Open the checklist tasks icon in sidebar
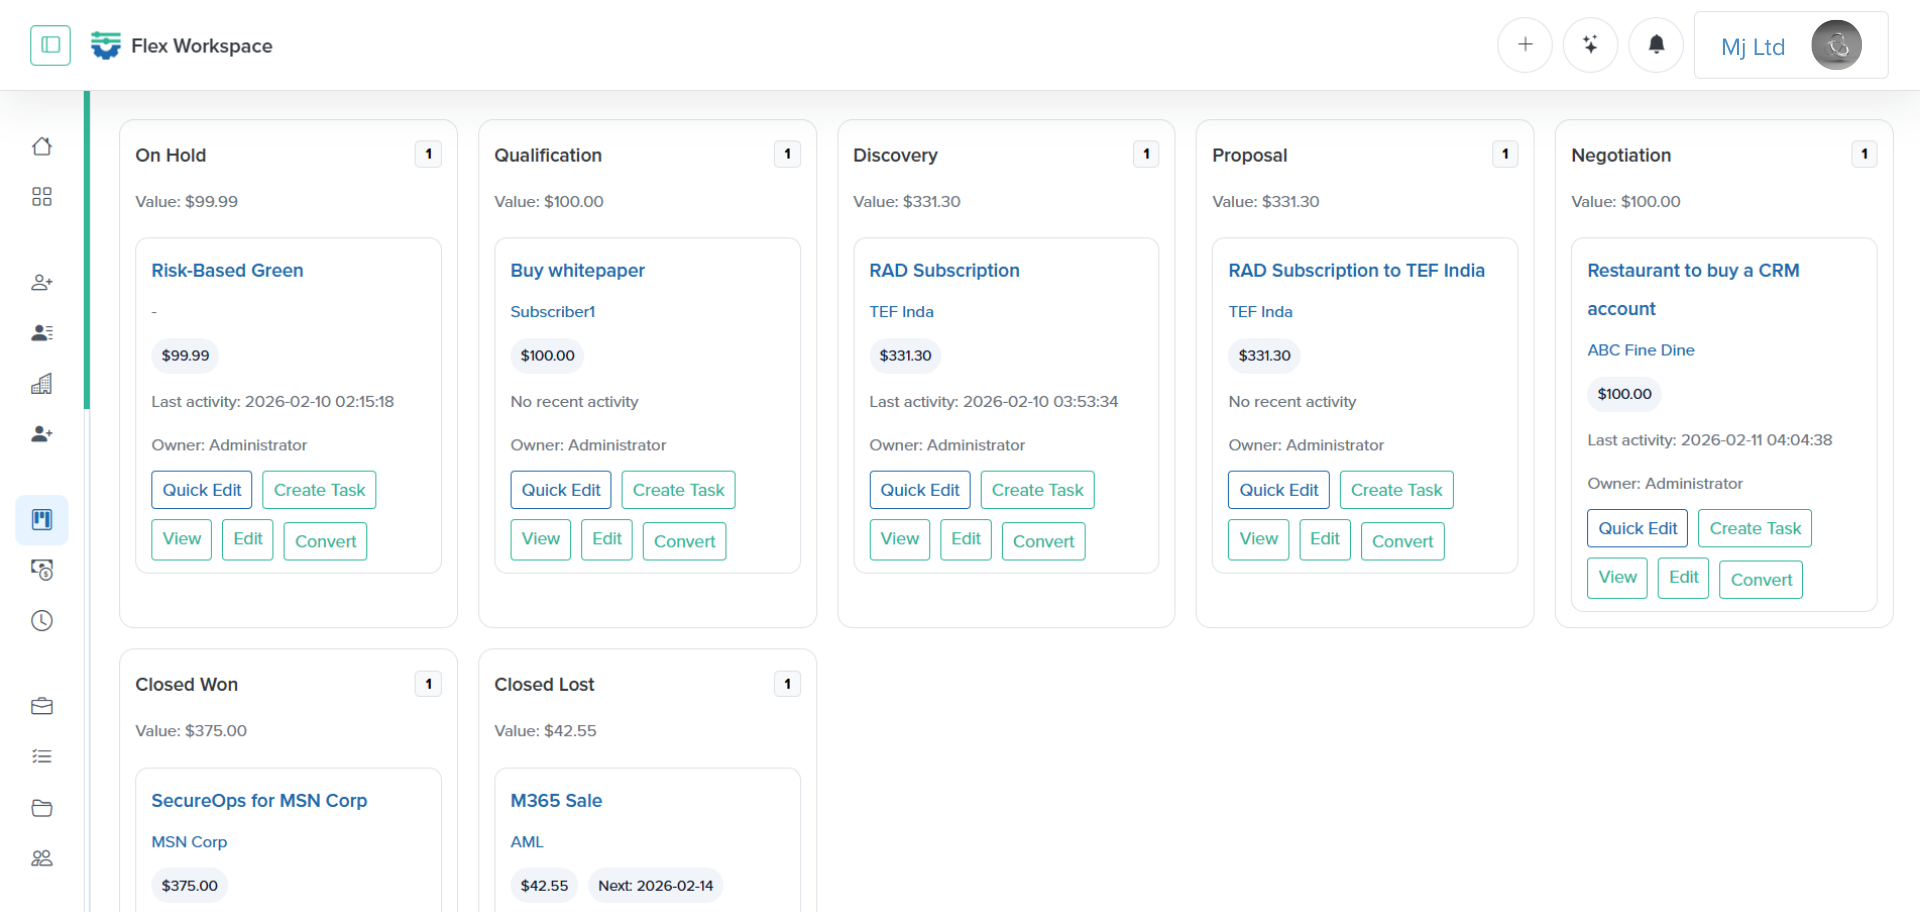The height and width of the screenshot is (912, 1920). [42, 757]
